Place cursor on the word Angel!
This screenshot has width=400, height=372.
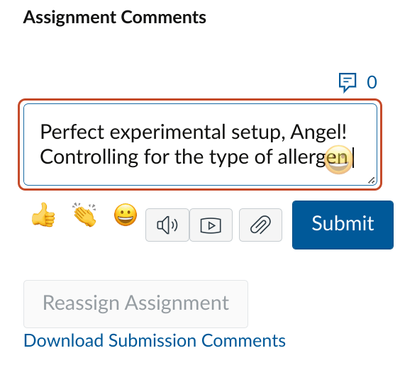coord(318,132)
